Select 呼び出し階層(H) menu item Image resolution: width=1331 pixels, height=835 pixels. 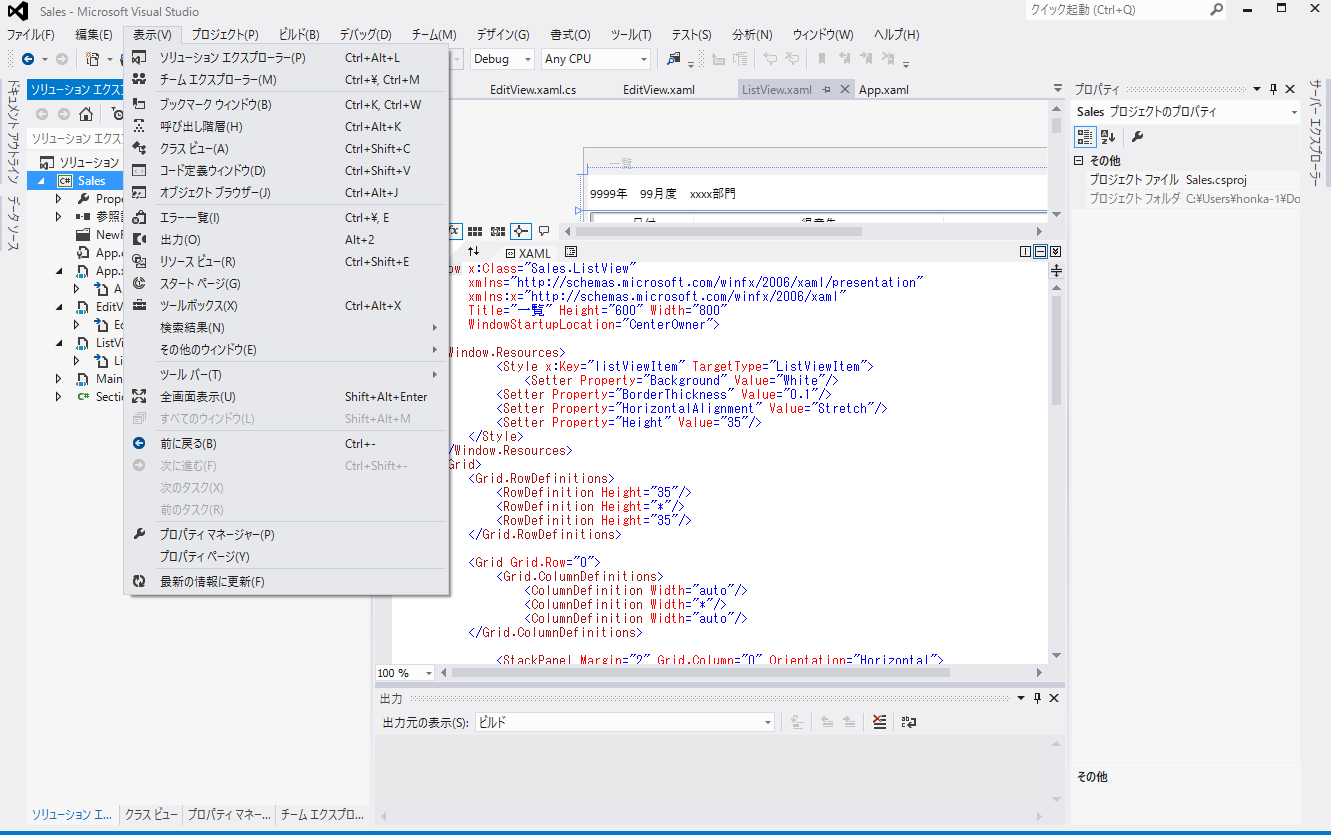point(286,127)
